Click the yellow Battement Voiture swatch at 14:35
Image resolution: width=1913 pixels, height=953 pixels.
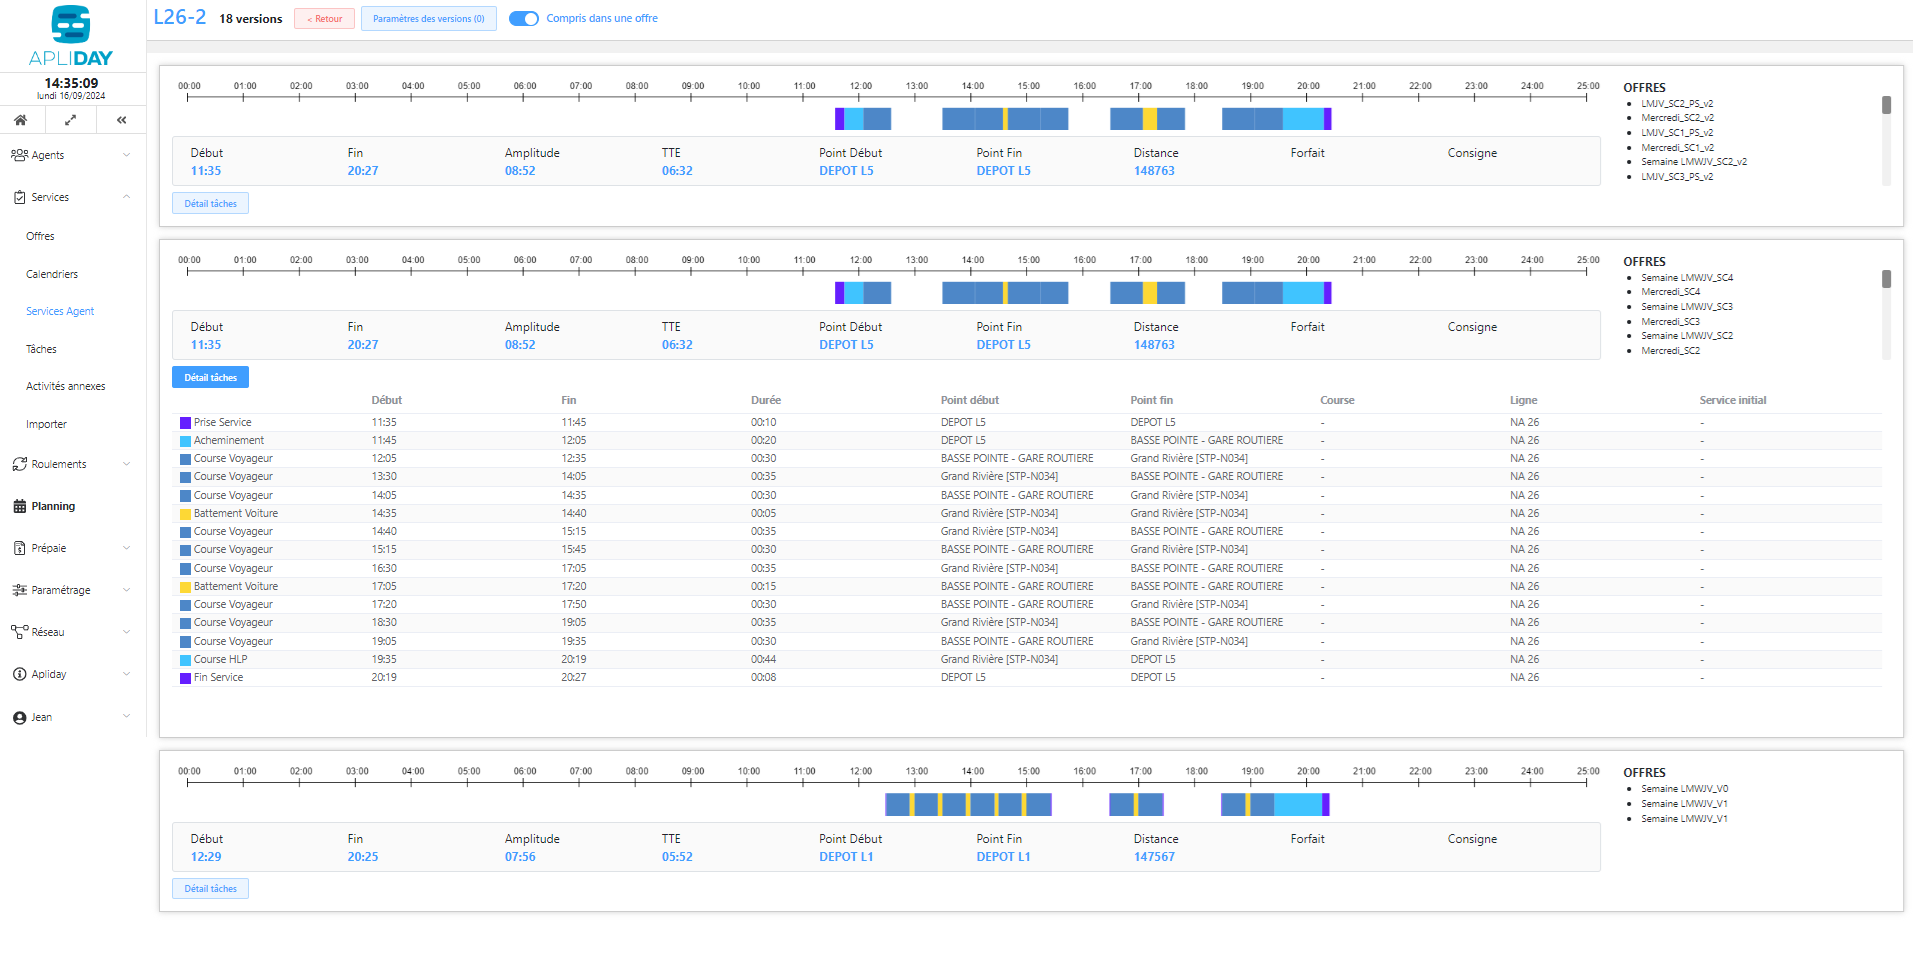click(185, 514)
